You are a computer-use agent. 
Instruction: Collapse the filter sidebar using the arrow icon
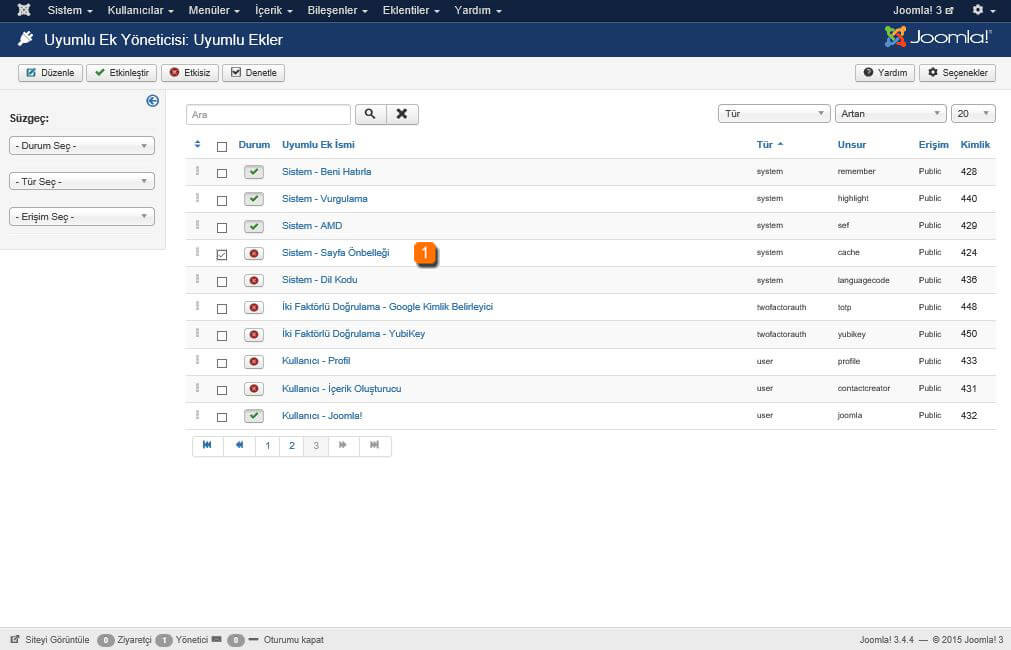pos(152,100)
